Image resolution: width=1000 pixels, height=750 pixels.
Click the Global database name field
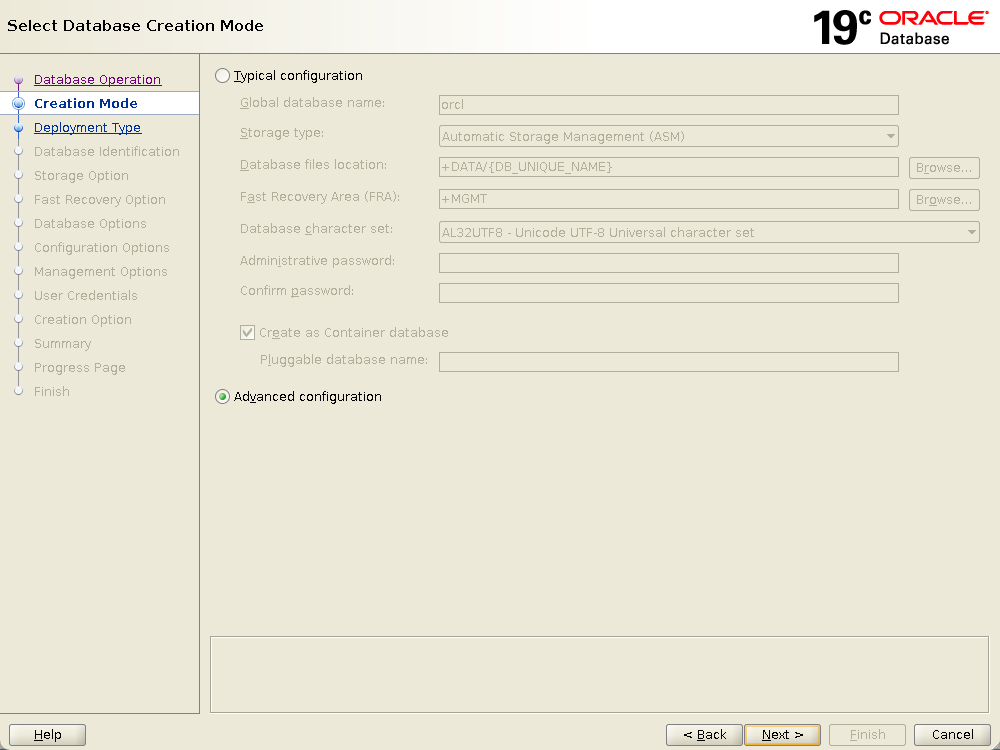point(668,105)
